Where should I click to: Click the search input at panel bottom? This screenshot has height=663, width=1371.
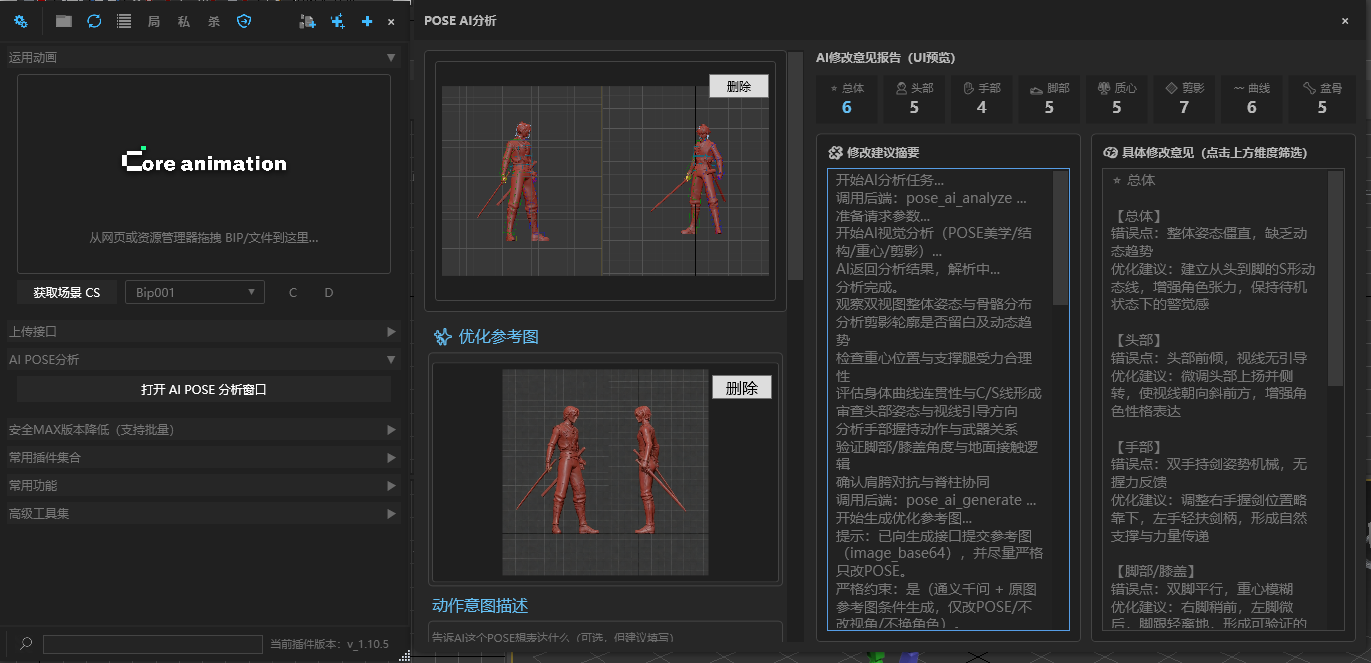pyautogui.click(x=153, y=644)
